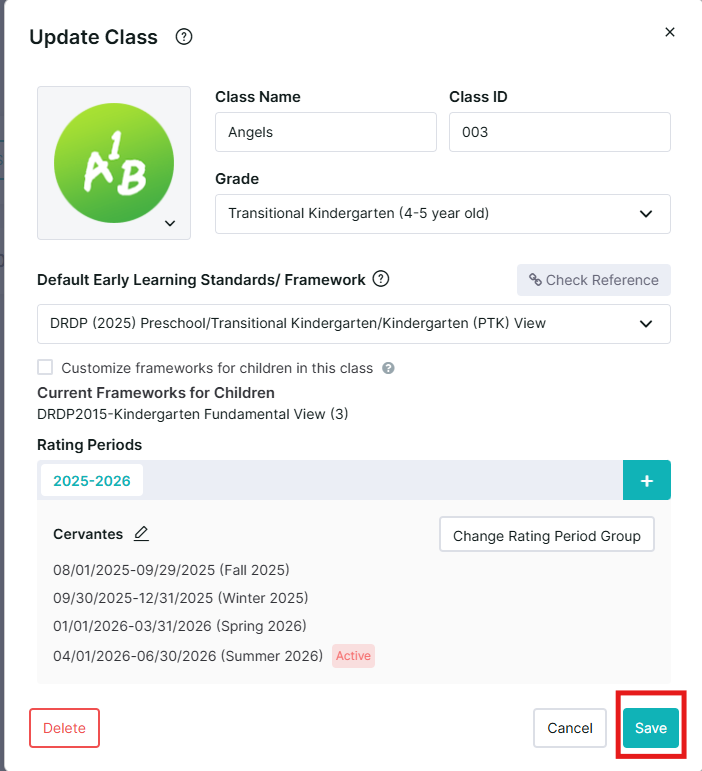702x771 pixels.
Task: Click help icon beside Default Early Learning Standards
Action: tap(380, 279)
